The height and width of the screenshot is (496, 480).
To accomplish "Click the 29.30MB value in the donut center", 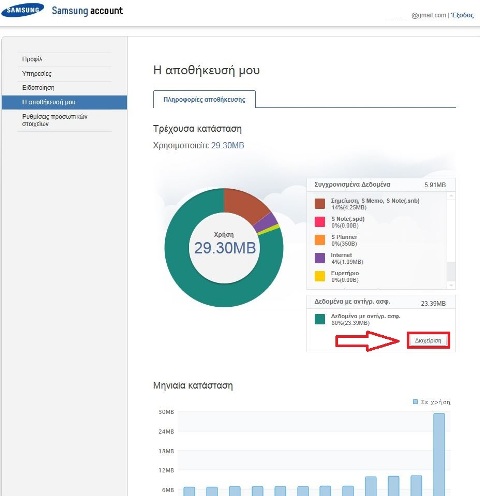I will pyautogui.click(x=225, y=248).
